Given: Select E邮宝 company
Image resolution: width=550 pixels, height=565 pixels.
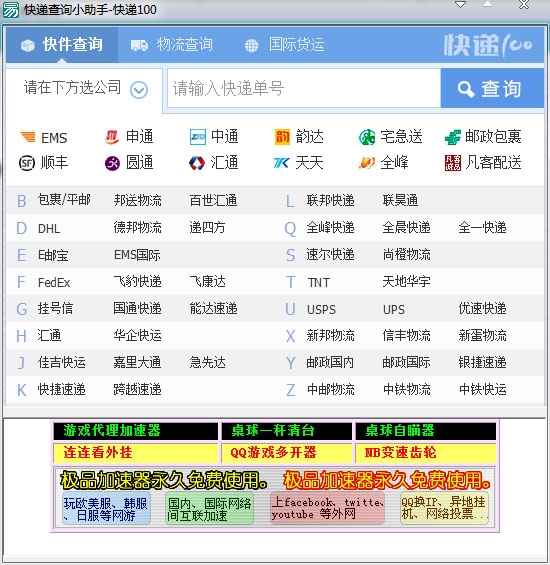Looking at the screenshot, I should (53, 255).
